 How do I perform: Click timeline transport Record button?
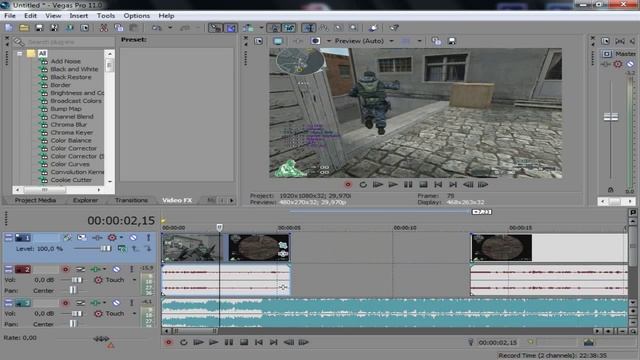(x=168, y=342)
